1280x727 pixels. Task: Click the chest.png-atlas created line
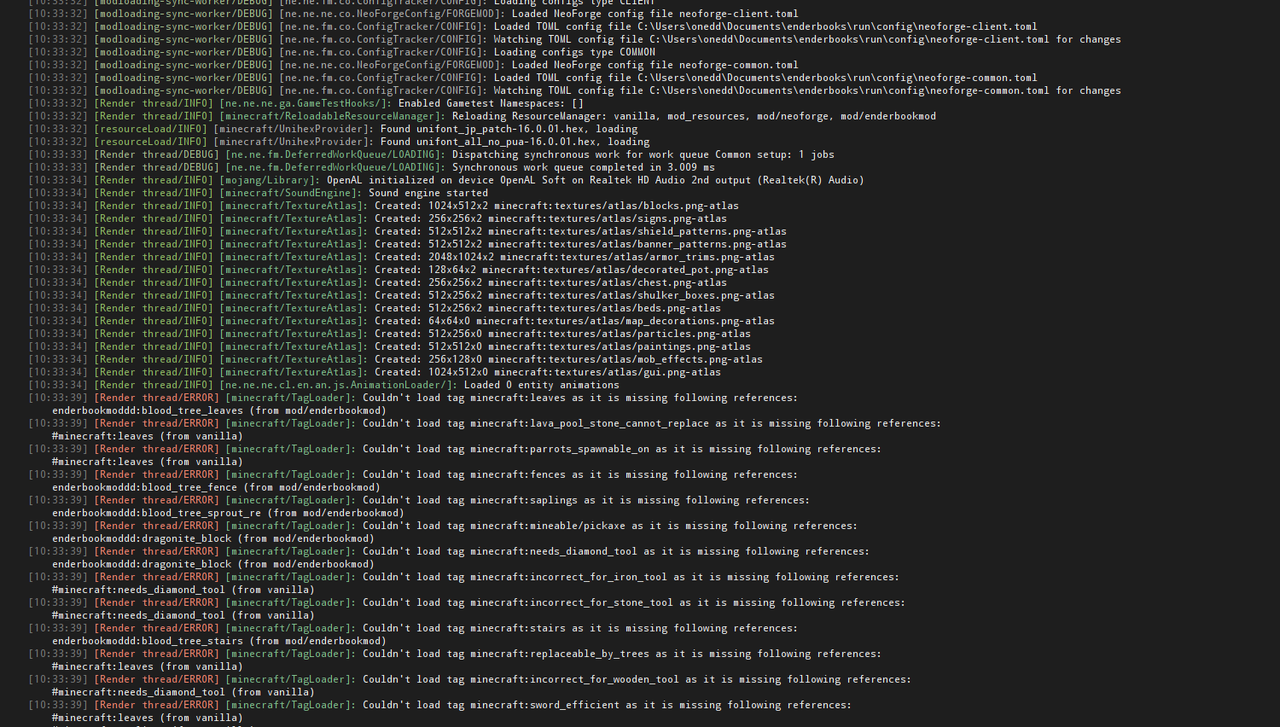click(378, 282)
